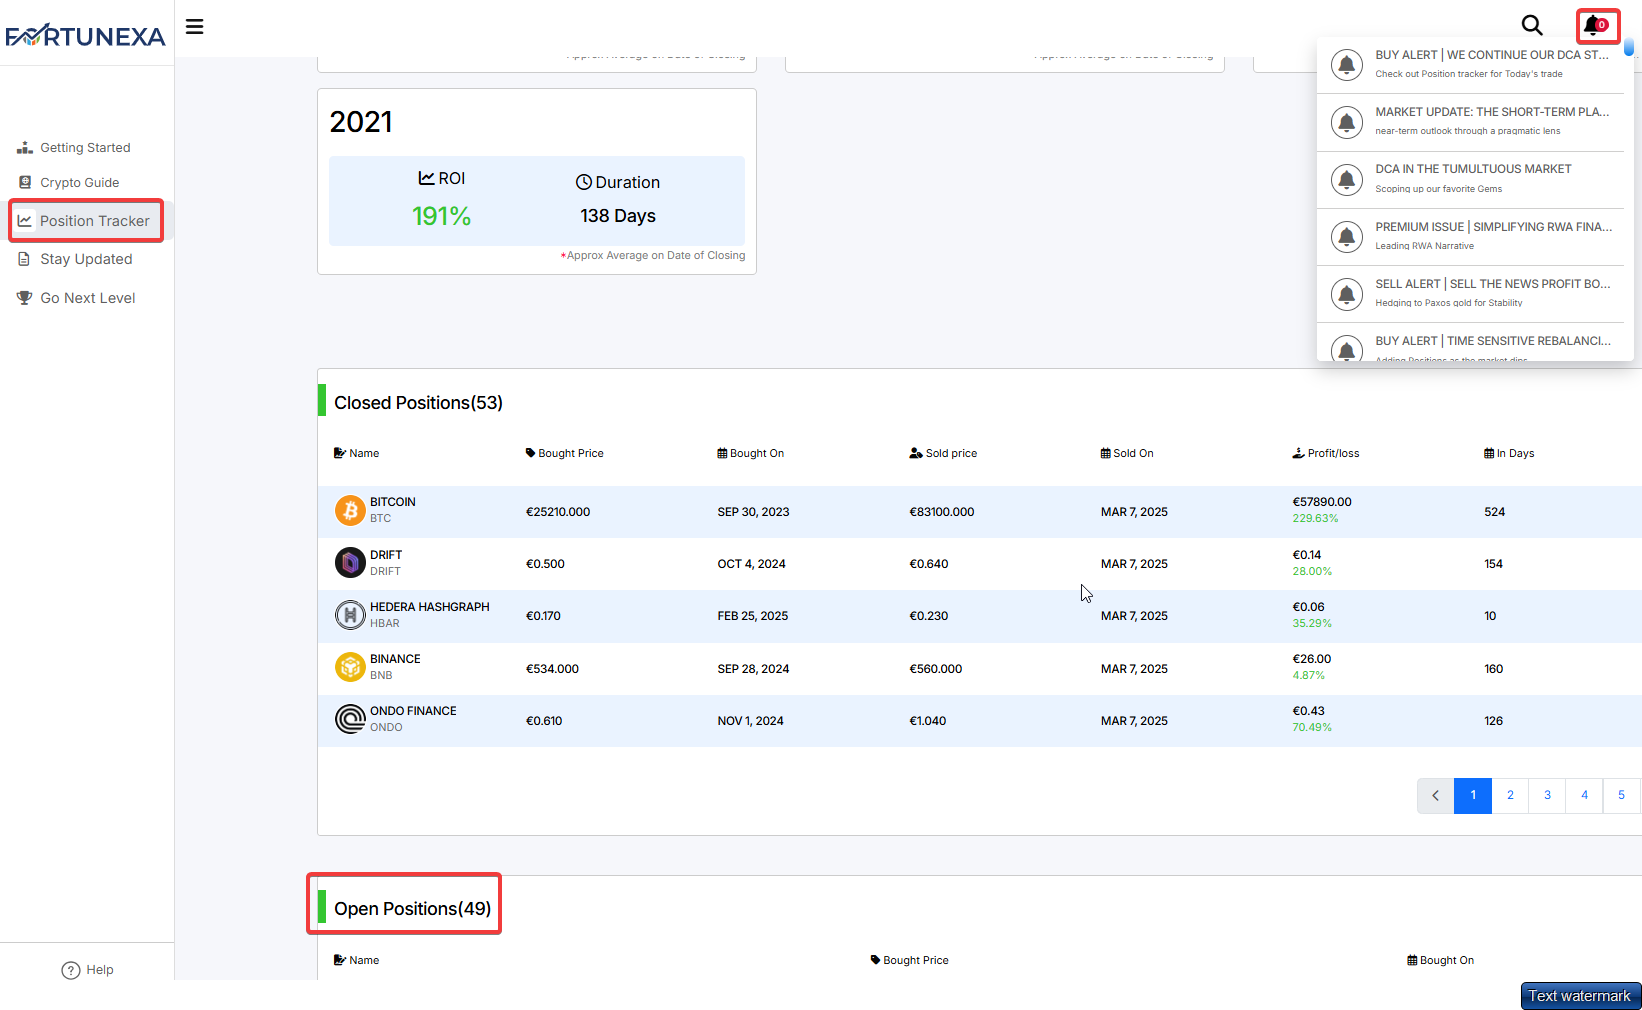
Task: Click Open Positions Bought On header
Action: point(1440,961)
